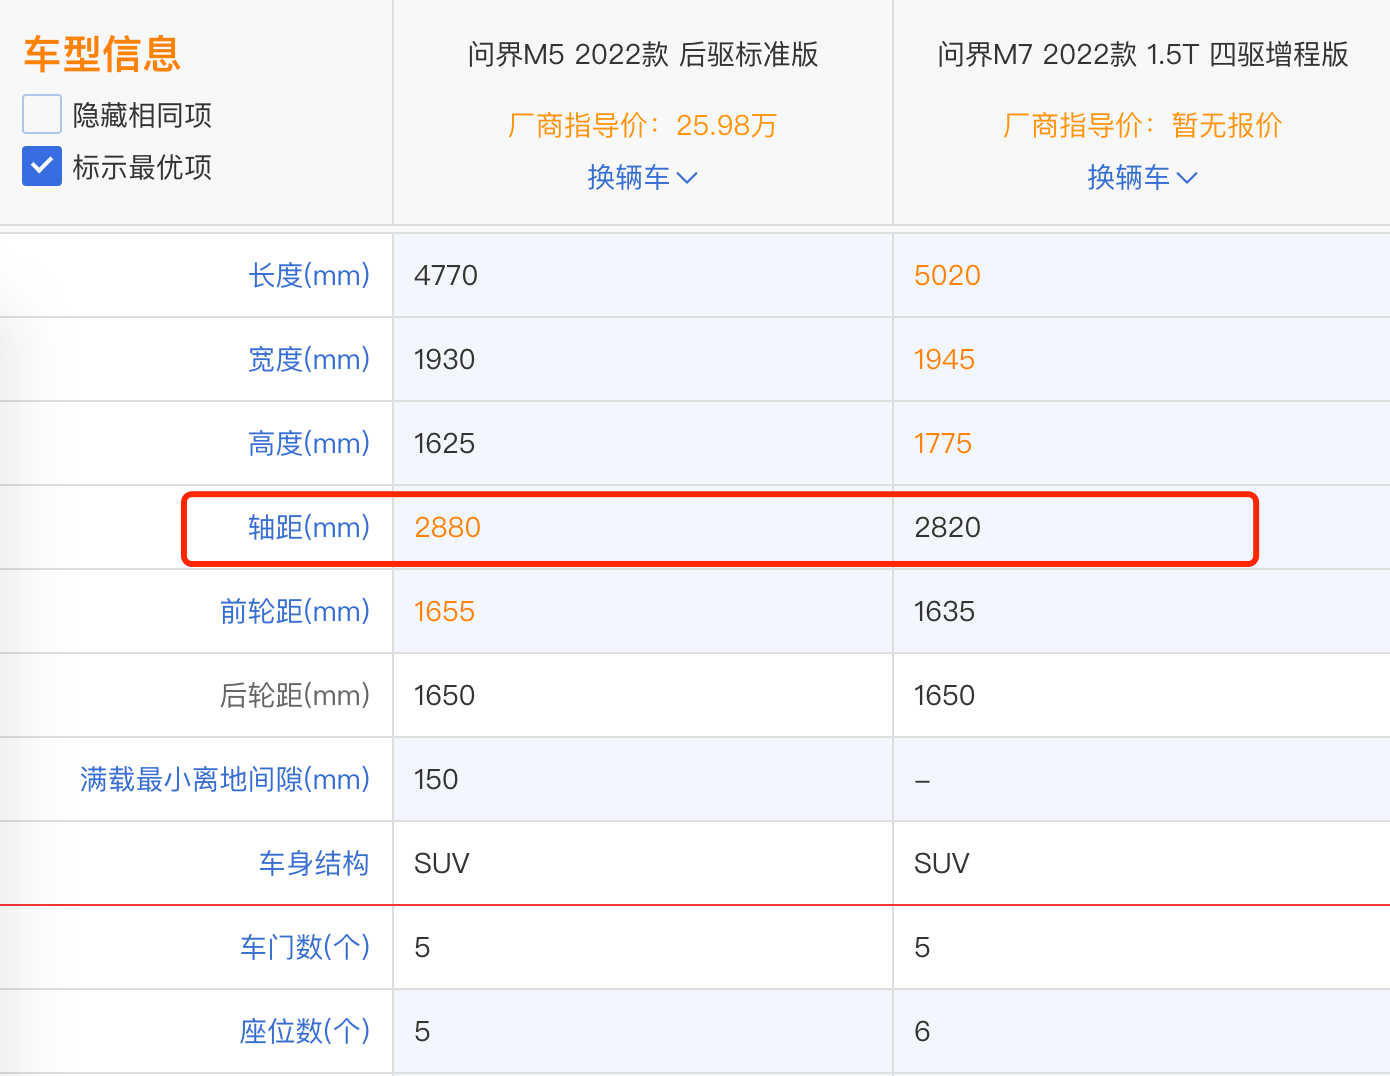1390x1076 pixels.
Task: Click the 1655 front track value for M5
Action: click(444, 611)
